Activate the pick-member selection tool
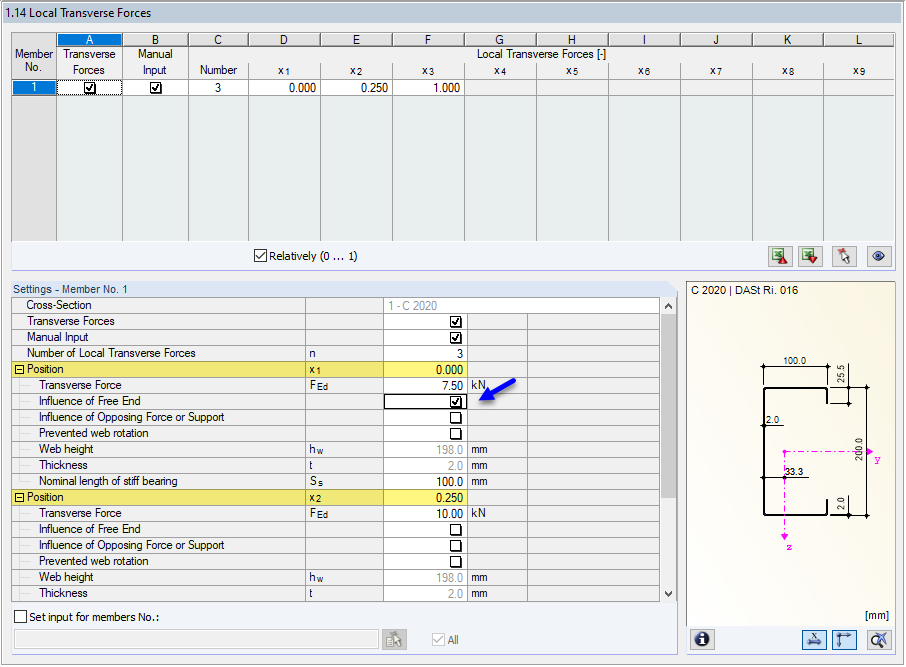The height and width of the screenshot is (667, 906). [x=844, y=256]
